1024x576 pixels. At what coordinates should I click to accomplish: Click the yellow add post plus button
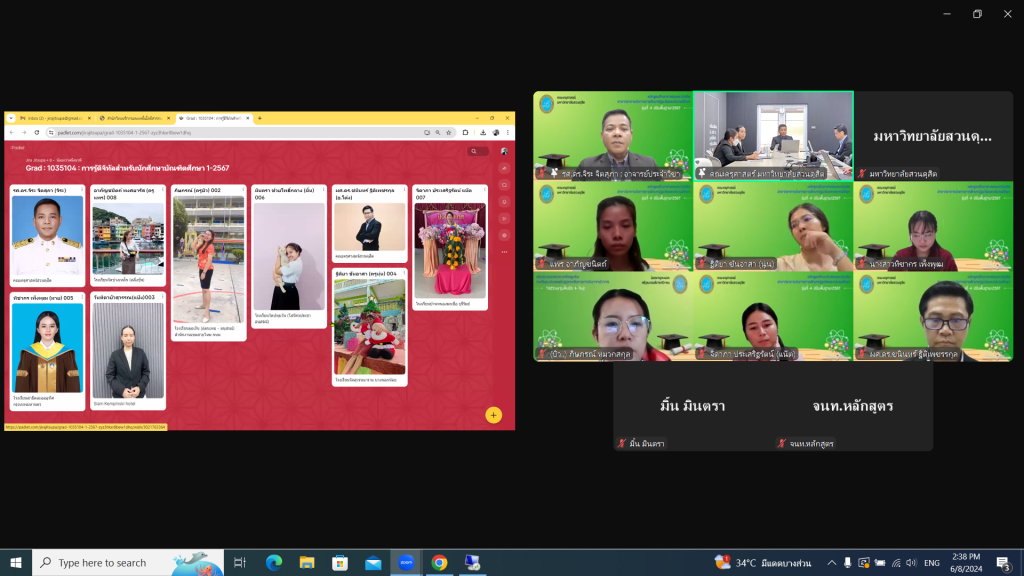pyautogui.click(x=493, y=415)
